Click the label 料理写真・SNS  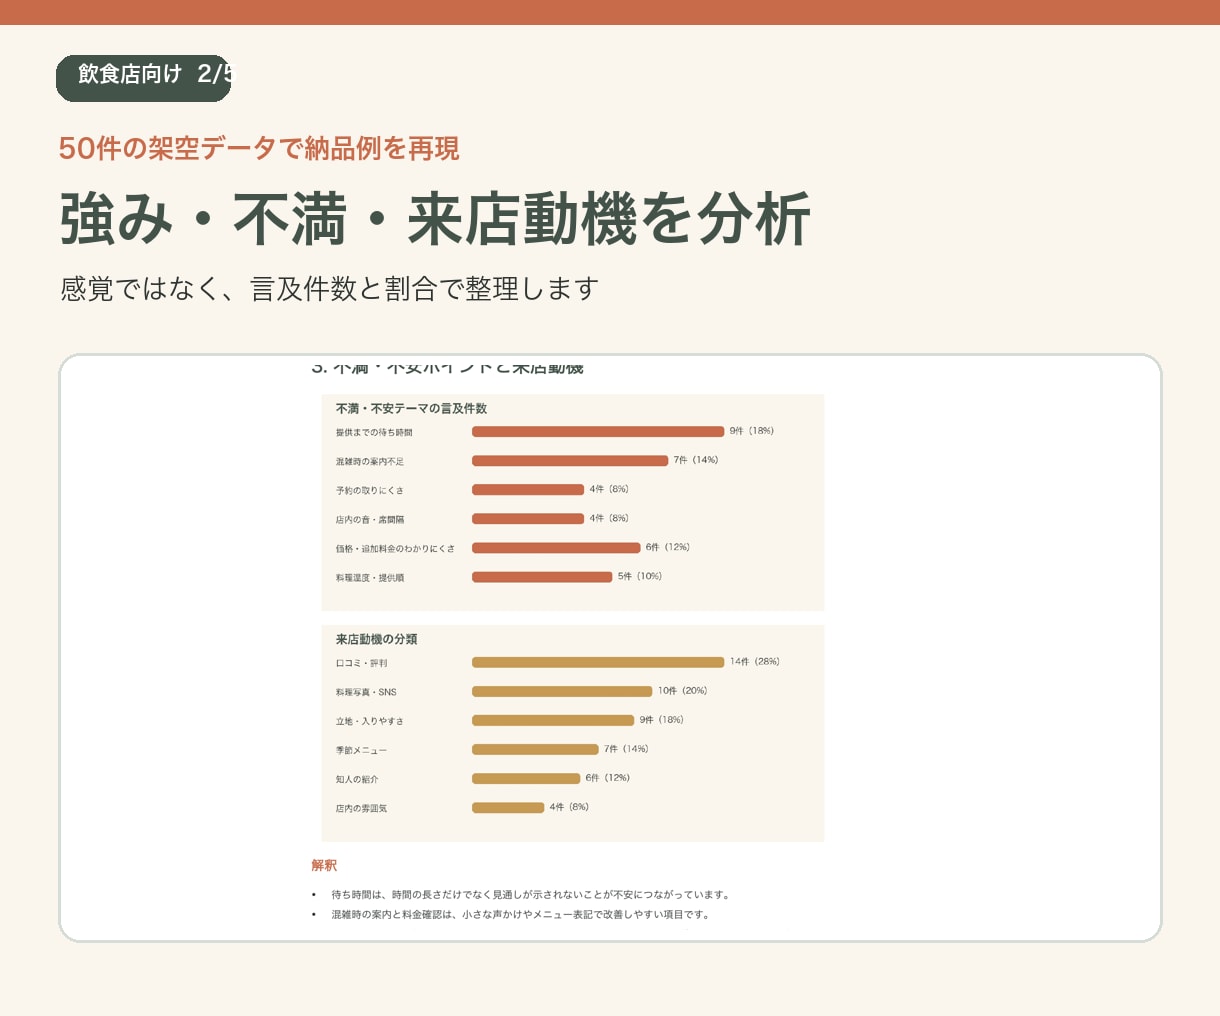[366, 693]
